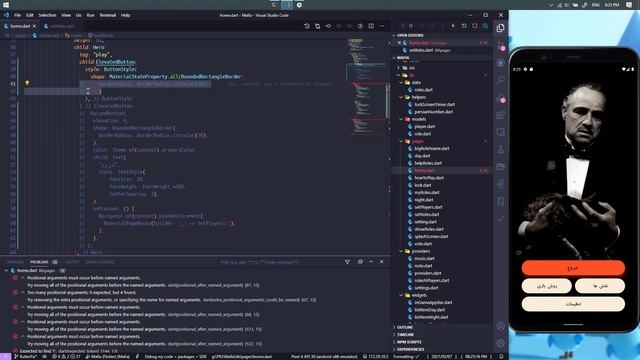The width and height of the screenshot is (640, 360).
Task: Click the hot reload lightning icon in debug toolbar
Action: (453, 26)
